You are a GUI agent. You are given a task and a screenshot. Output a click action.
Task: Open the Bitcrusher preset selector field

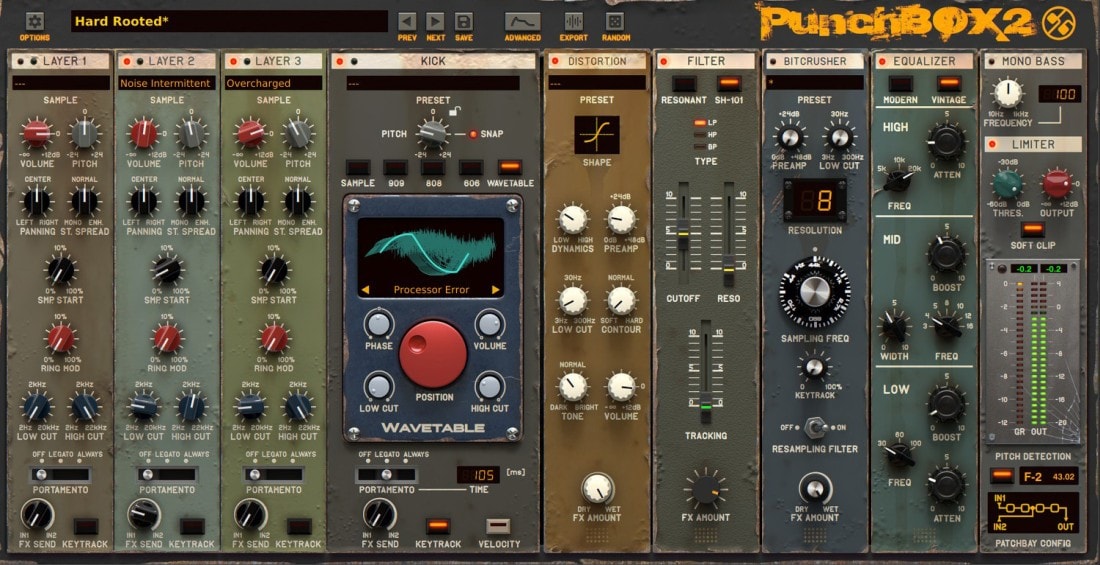pos(814,83)
